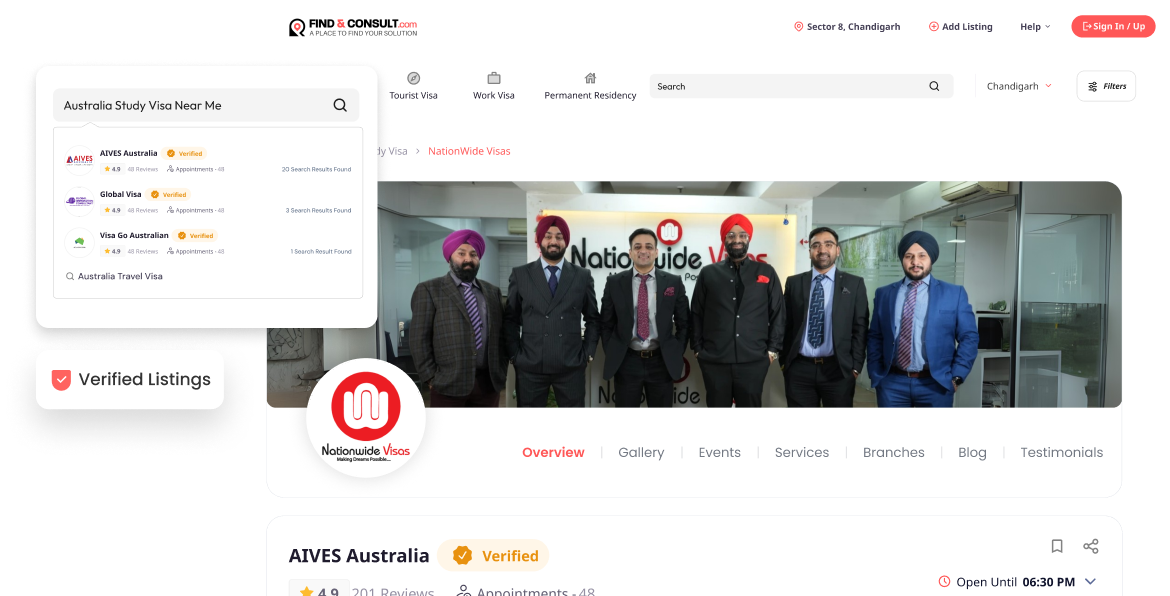Click the Find & Consult logo
Viewport: 1170px width, 596px height.
(x=353, y=27)
